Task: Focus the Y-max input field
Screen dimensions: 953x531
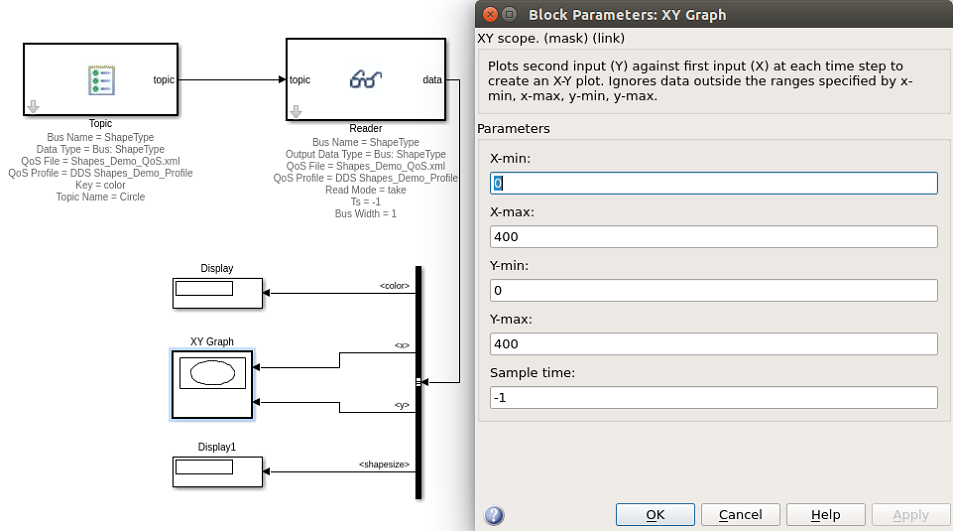Action: [714, 344]
